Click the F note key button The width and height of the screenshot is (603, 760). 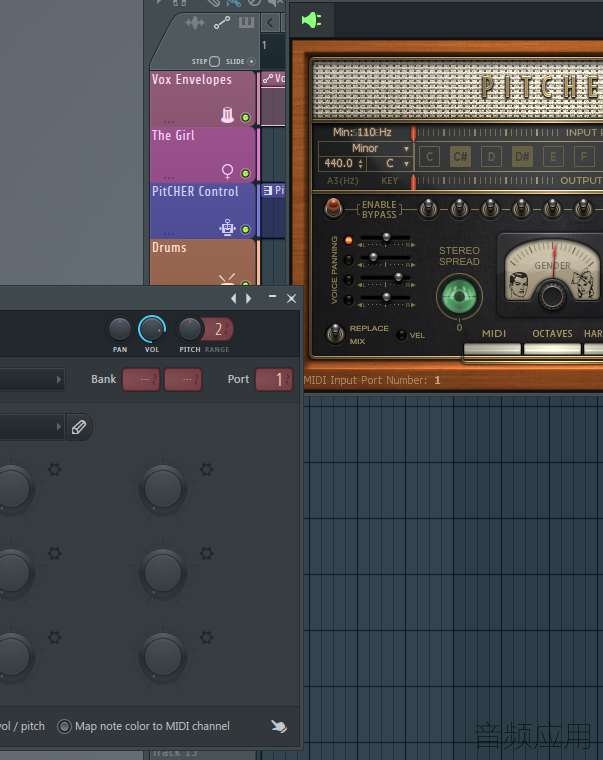tap(584, 157)
